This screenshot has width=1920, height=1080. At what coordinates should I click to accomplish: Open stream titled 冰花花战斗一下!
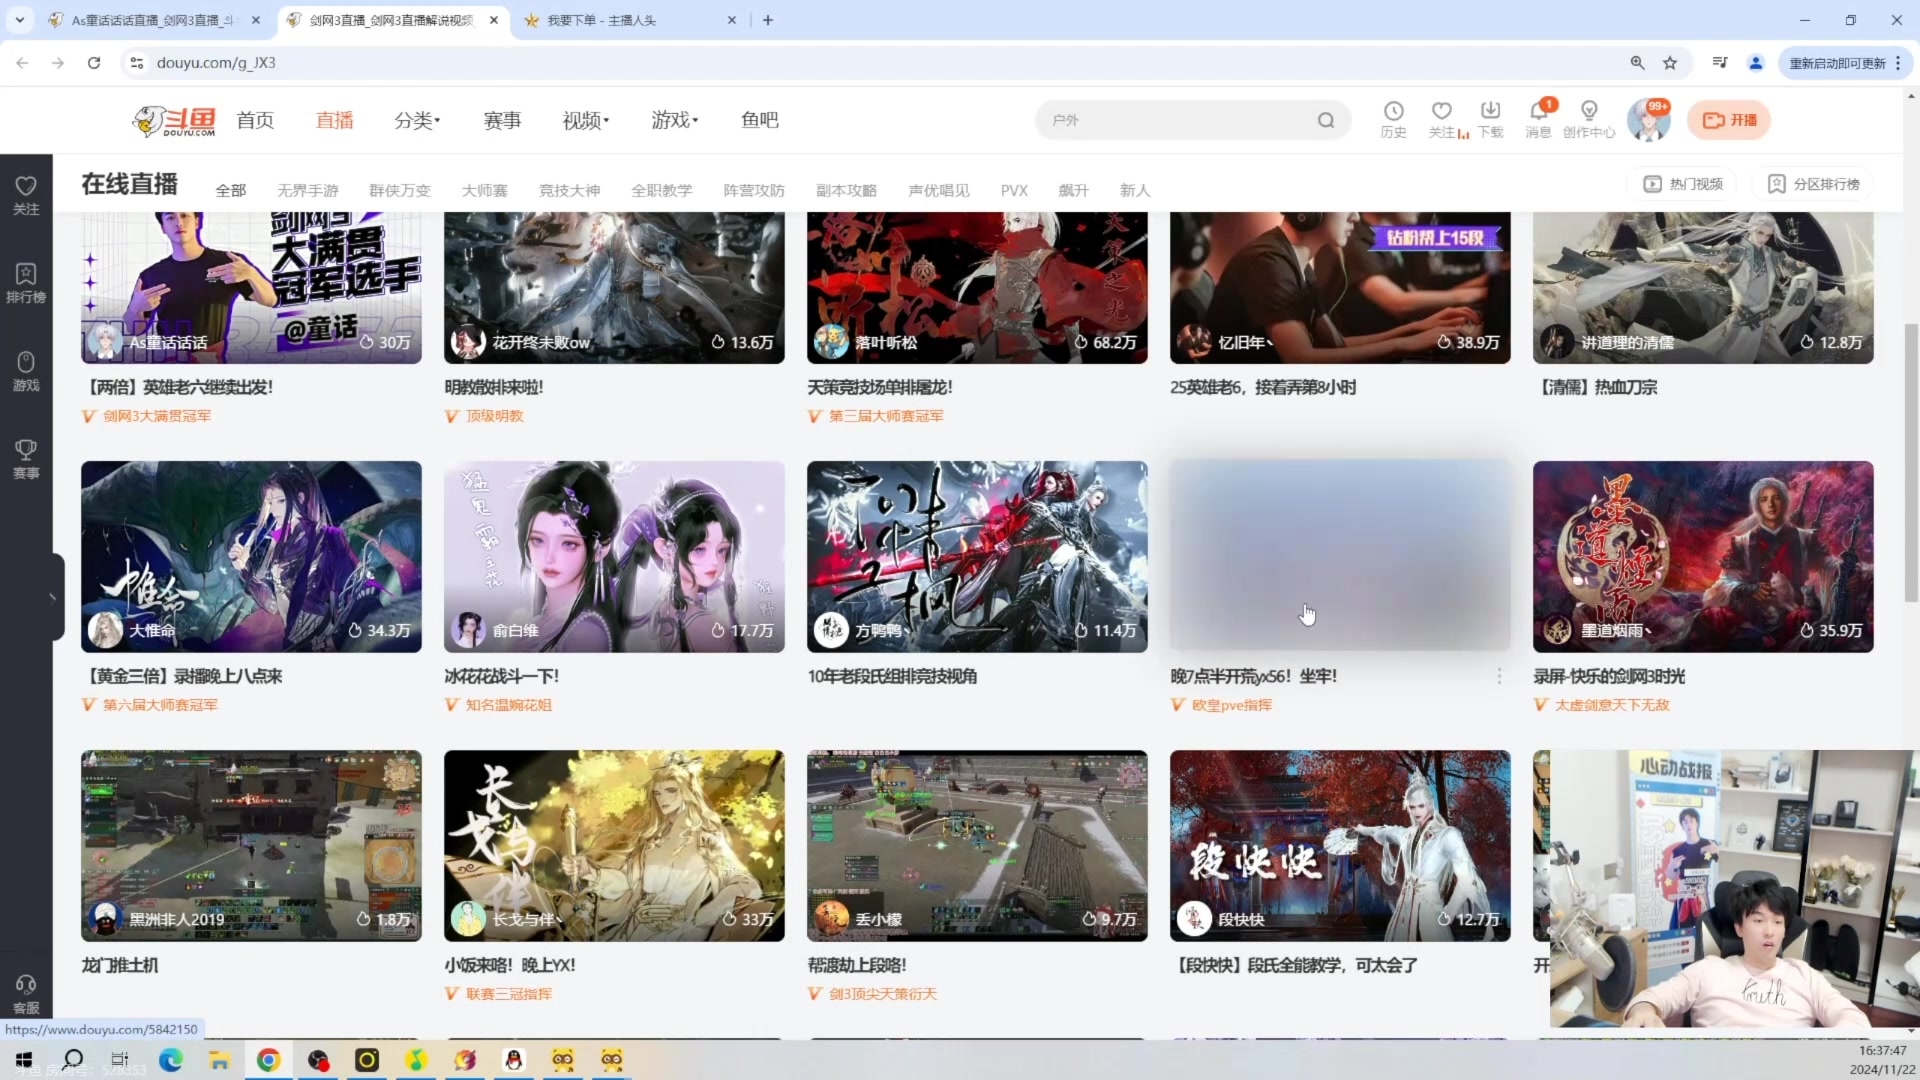pyautogui.click(x=502, y=677)
